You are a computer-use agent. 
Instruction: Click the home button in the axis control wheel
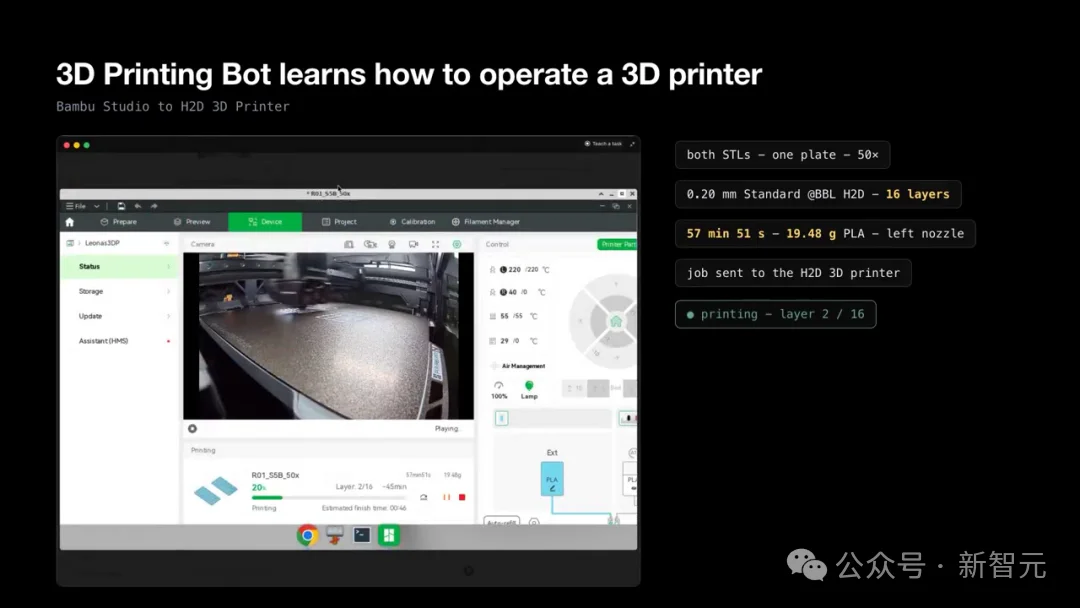(x=616, y=322)
